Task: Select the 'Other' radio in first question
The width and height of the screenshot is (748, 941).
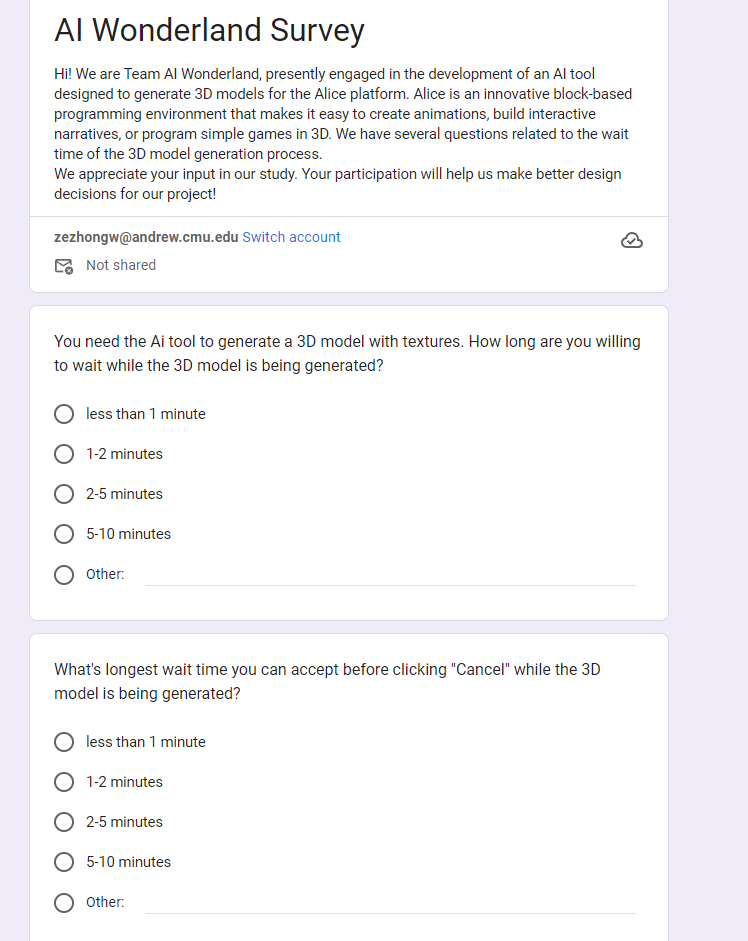Action: (x=64, y=575)
